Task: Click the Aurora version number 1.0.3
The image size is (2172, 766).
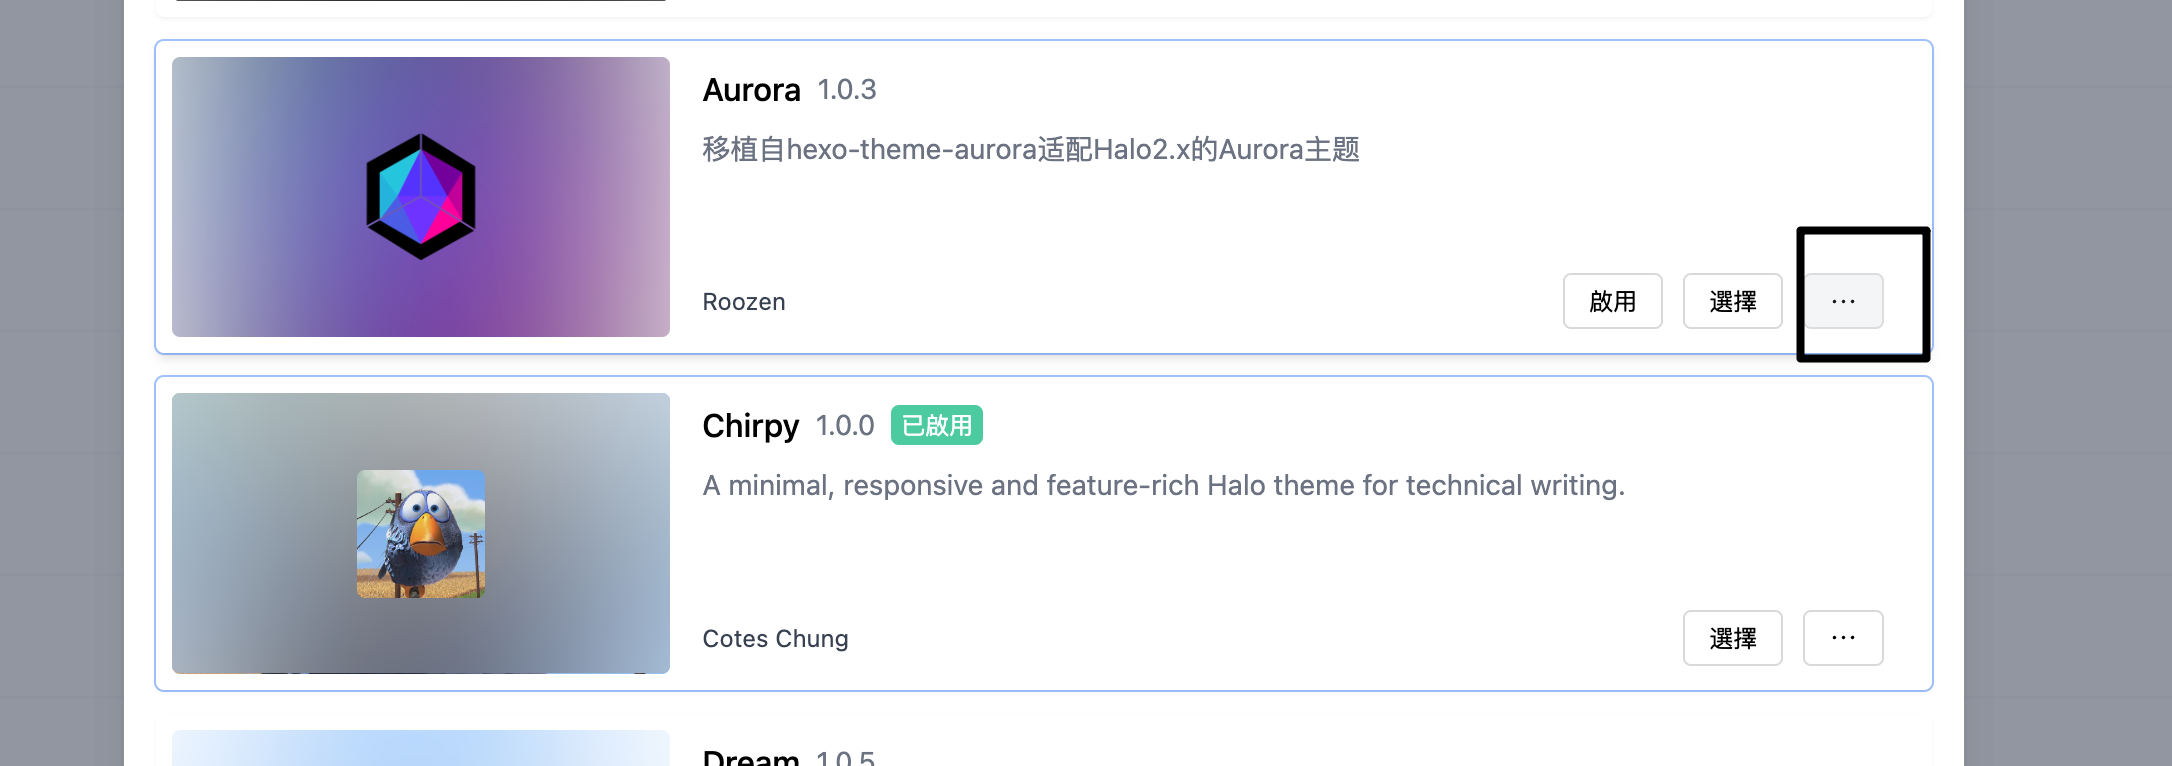Action: coord(846,90)
